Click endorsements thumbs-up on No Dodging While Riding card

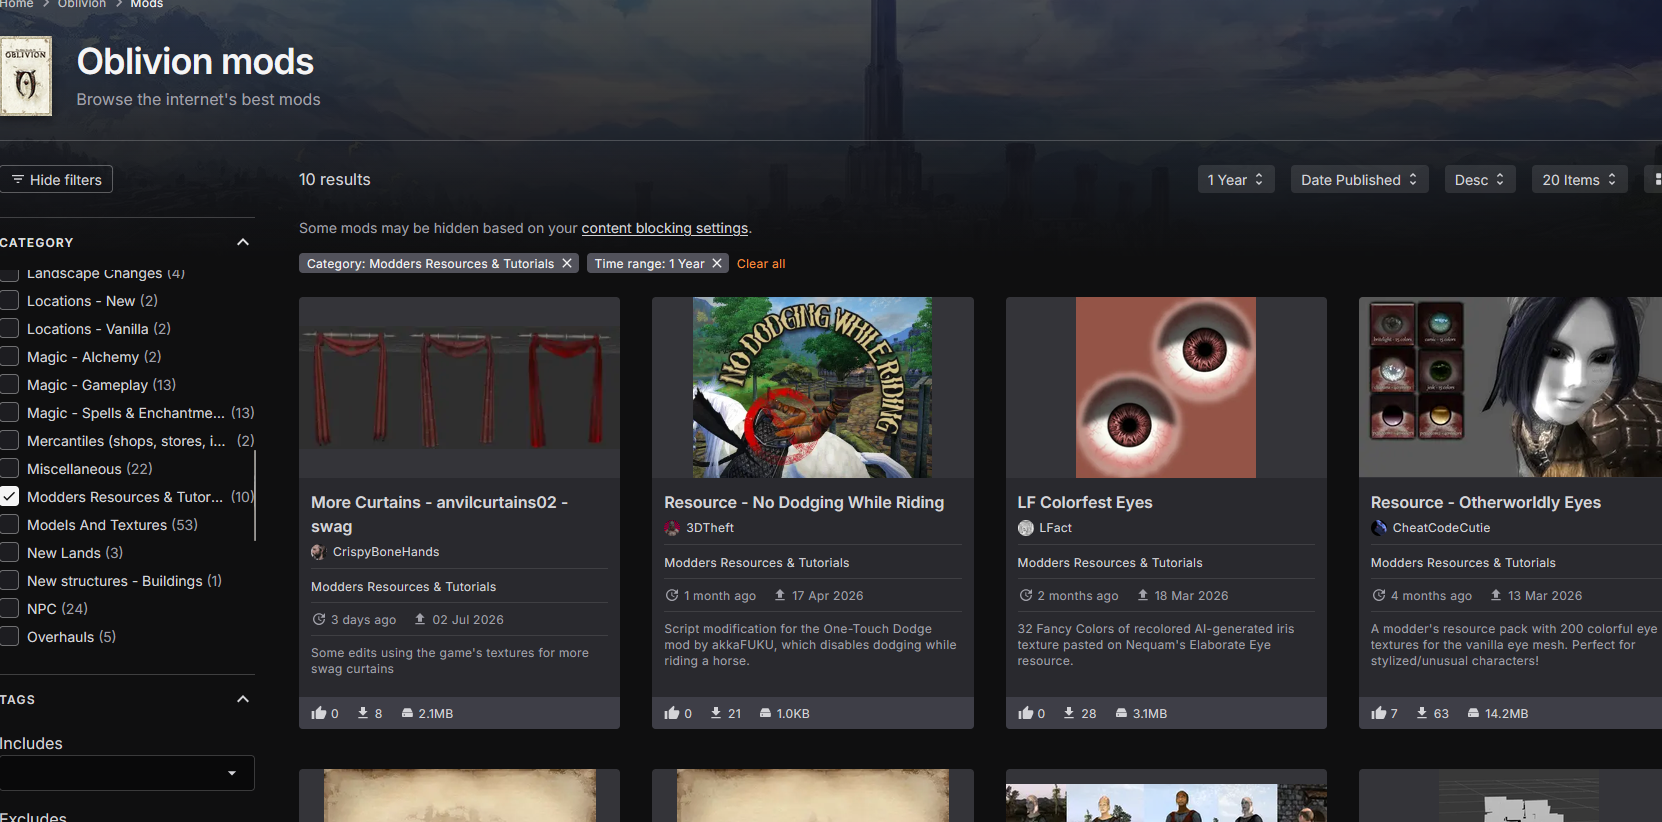672,713
